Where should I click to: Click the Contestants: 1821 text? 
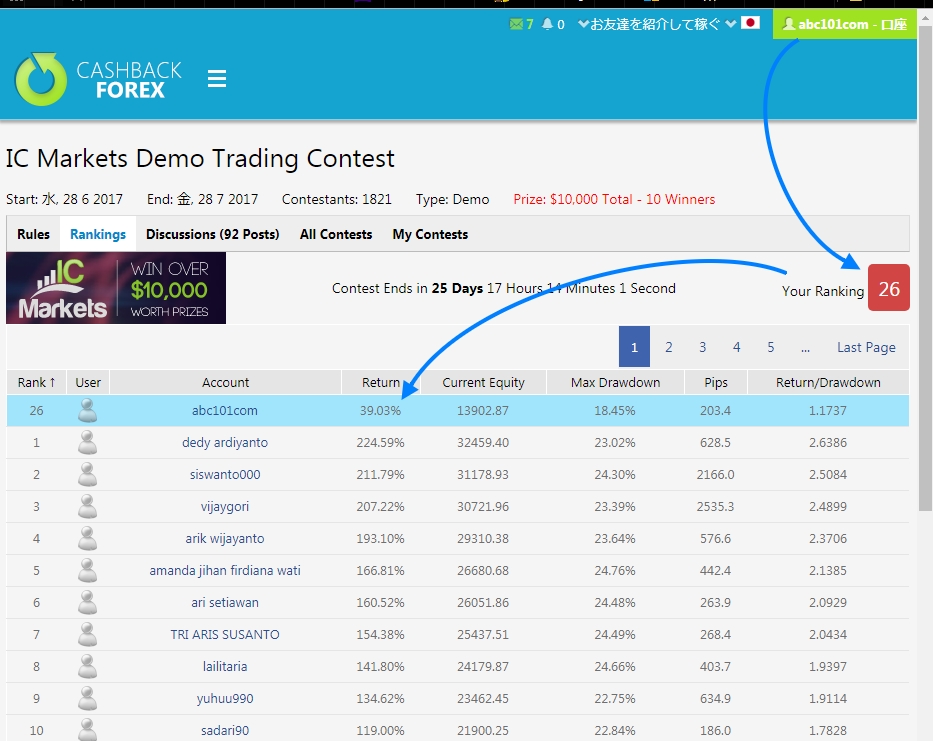[337, 199]
